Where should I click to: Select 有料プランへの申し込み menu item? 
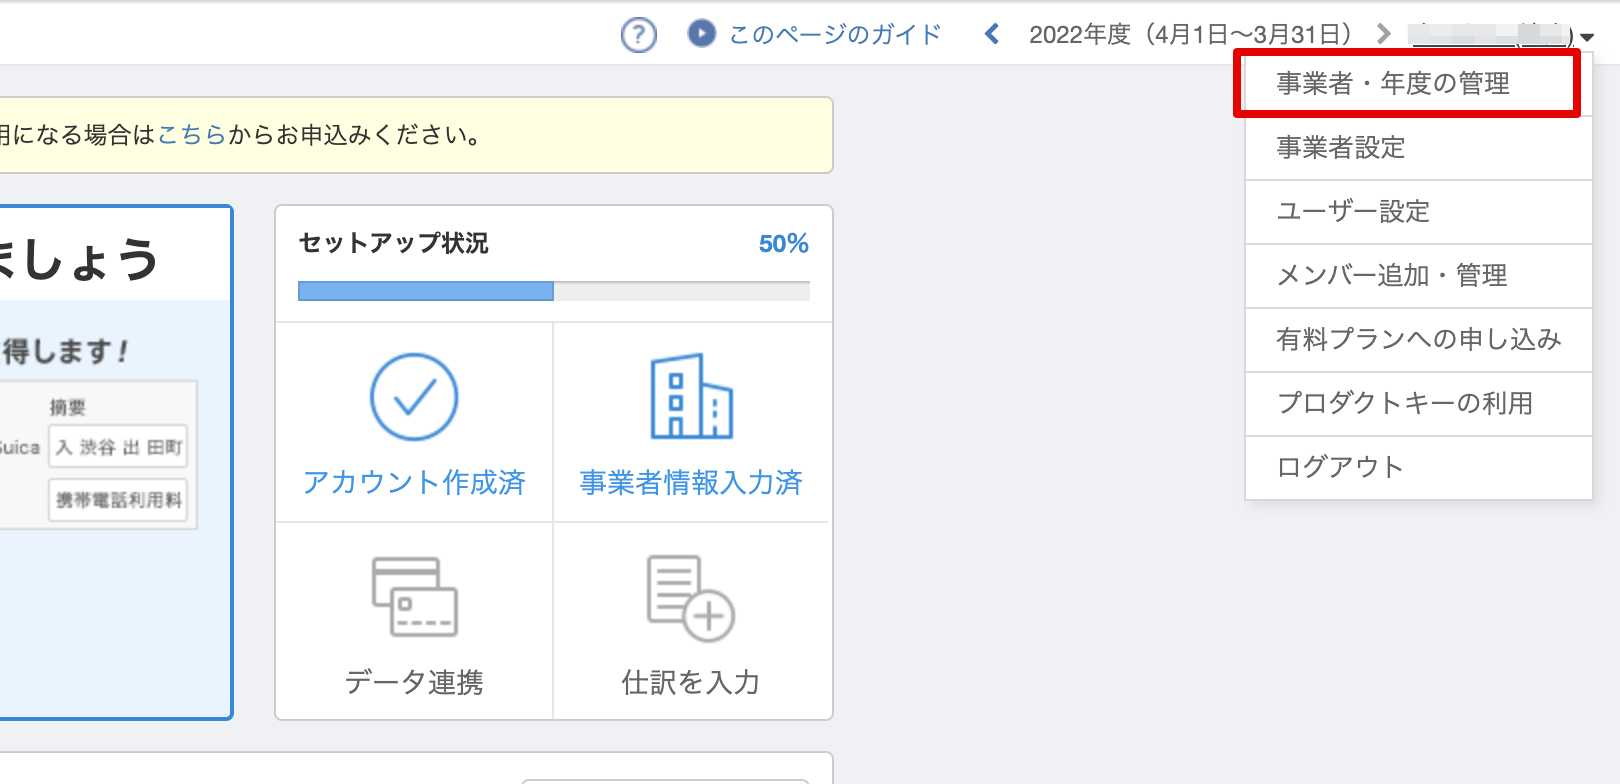[1418, 340]
